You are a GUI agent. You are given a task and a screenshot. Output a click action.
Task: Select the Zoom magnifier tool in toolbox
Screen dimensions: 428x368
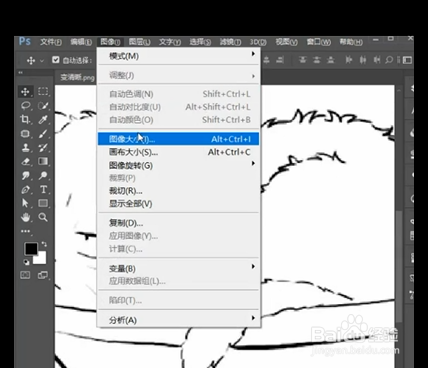click(43, 217)
